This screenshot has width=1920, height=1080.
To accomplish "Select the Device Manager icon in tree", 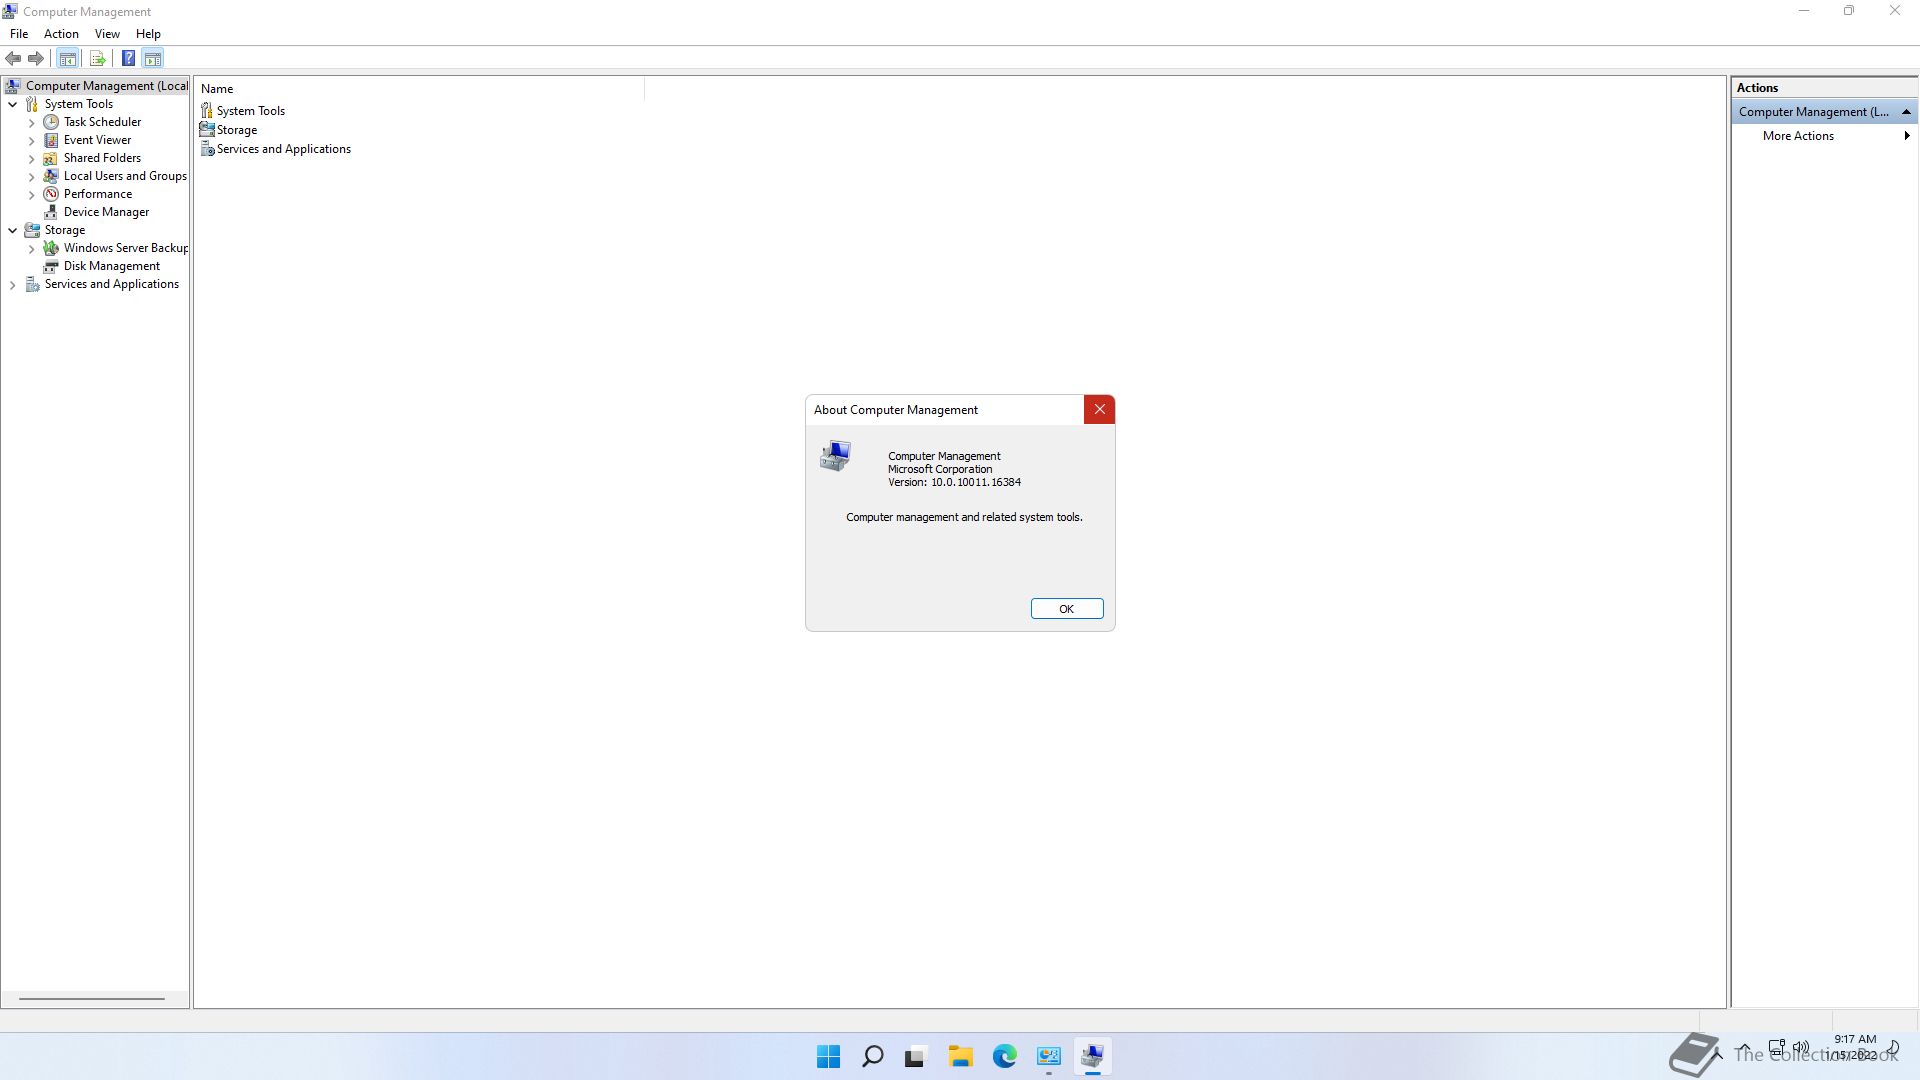I will [51, 212].
